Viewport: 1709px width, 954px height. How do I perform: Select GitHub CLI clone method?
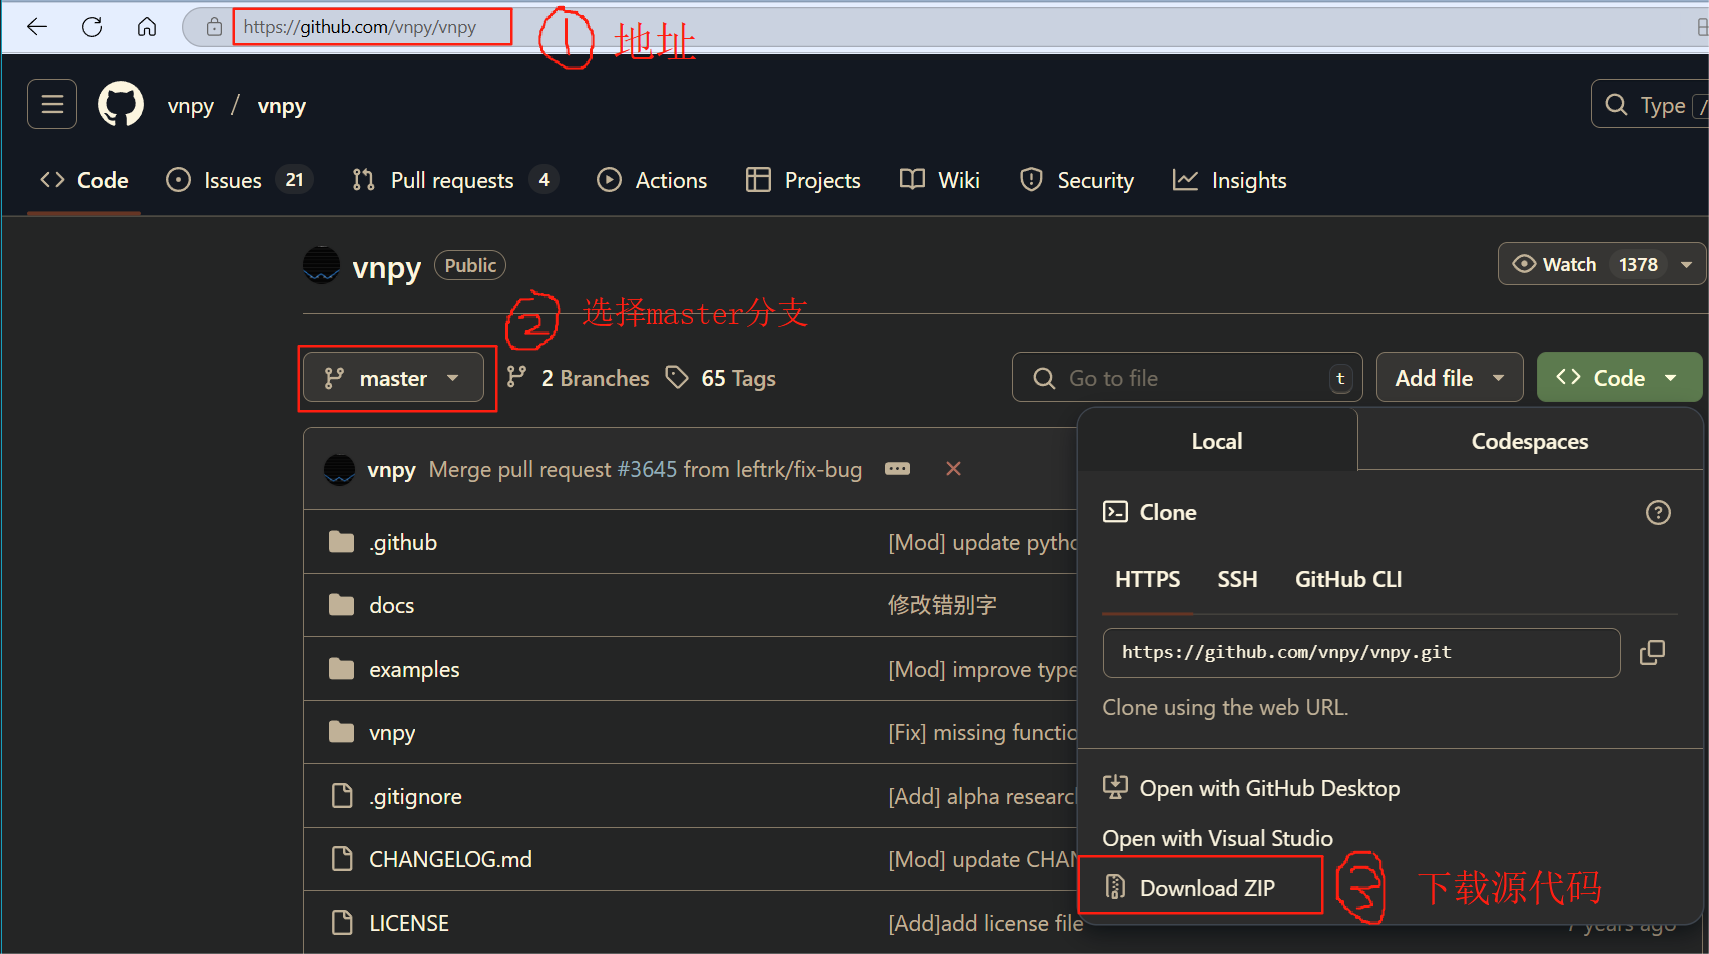point(1348,579)
